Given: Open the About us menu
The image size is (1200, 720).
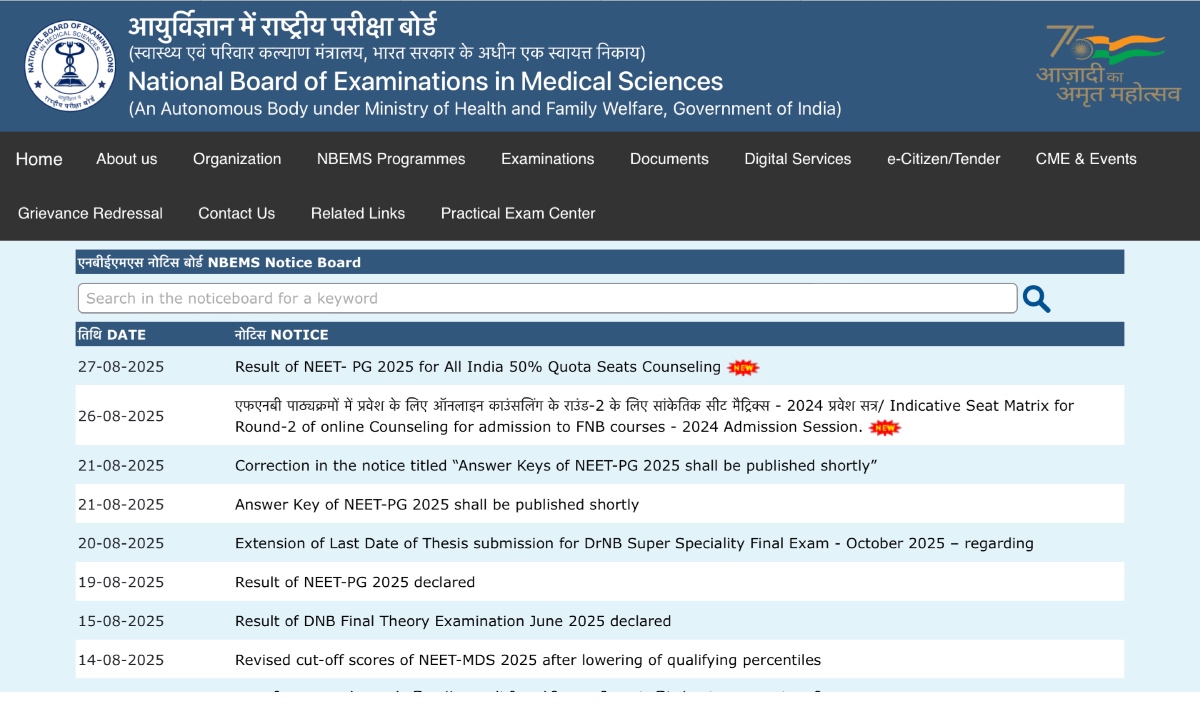Looking at the screenshot, I should (x=127, y=159).
